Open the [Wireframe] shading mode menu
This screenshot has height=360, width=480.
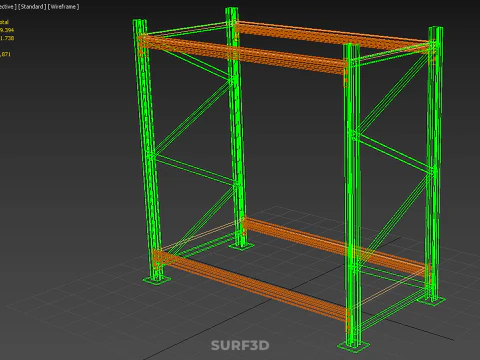(63, 7)
